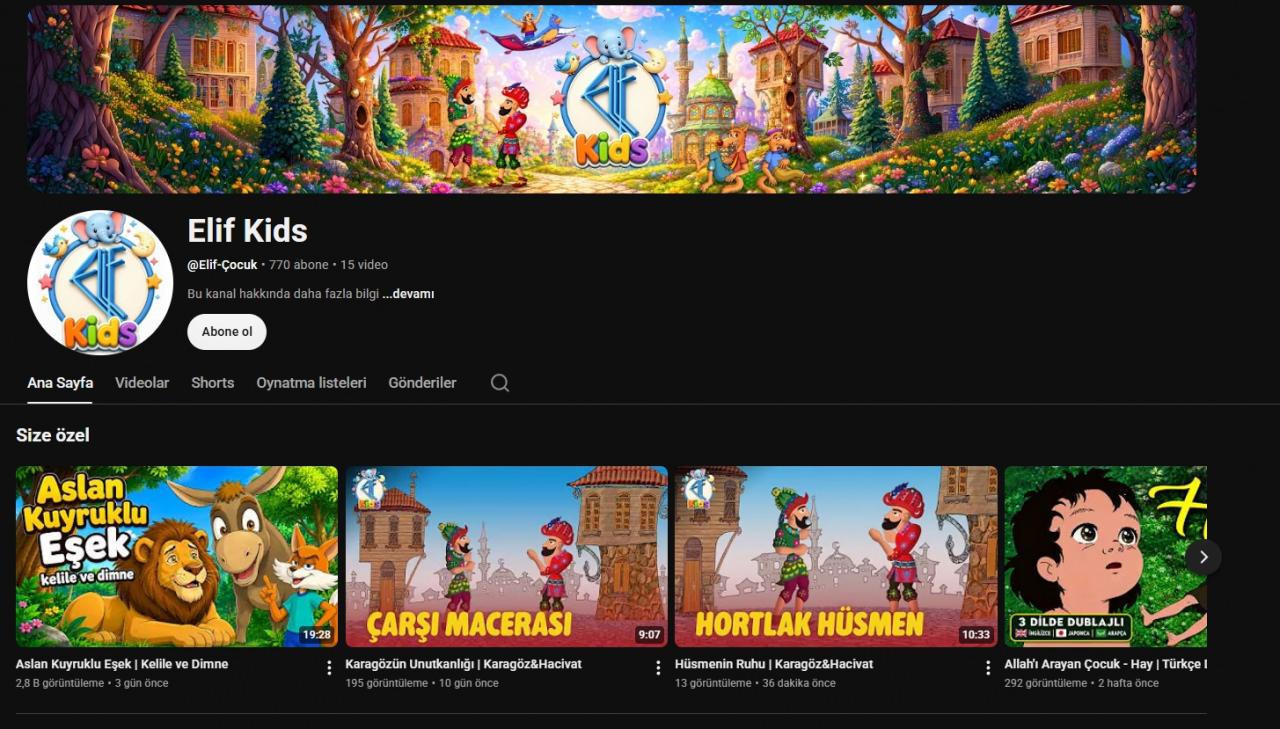Click the @Elif-Çocuk channel handle
Viewport: 1280px width, 729px height.
tap(222, 265)
